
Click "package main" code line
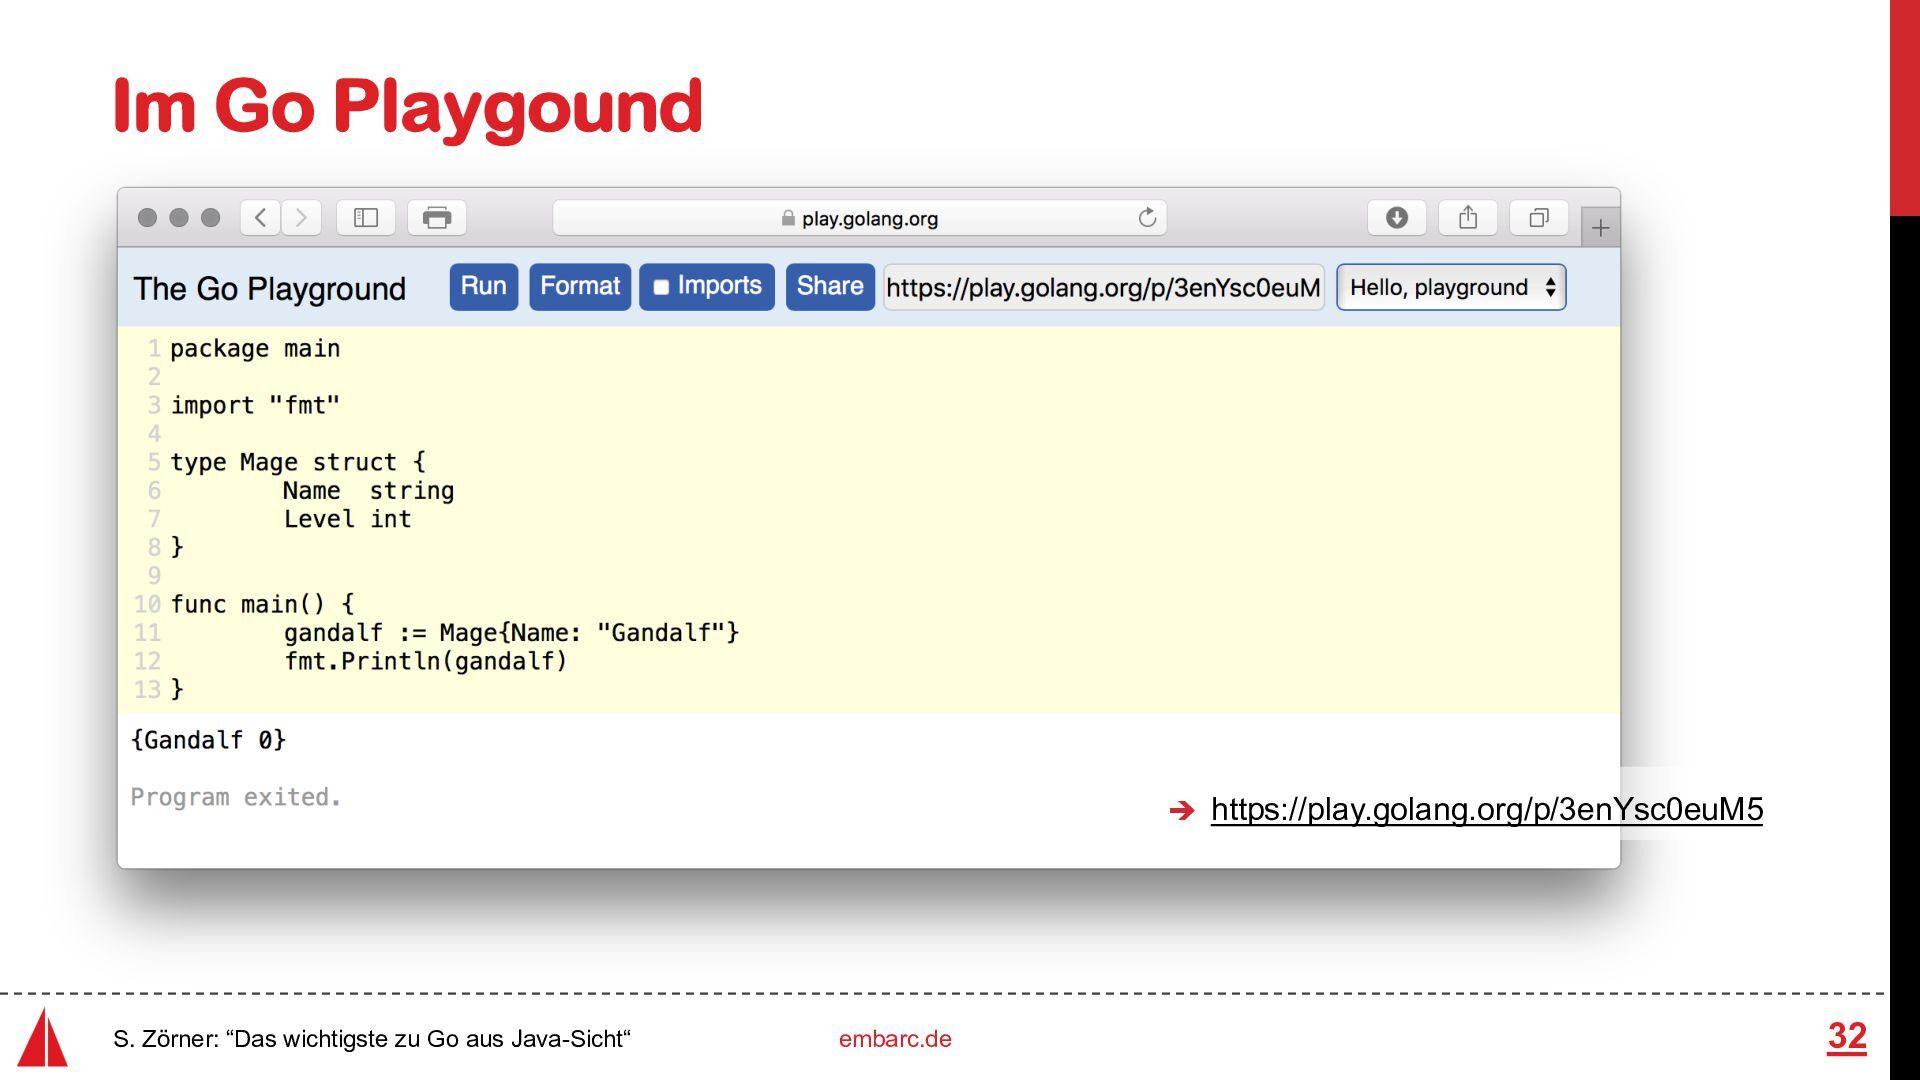pyautogui.click(x=255, y=349)
